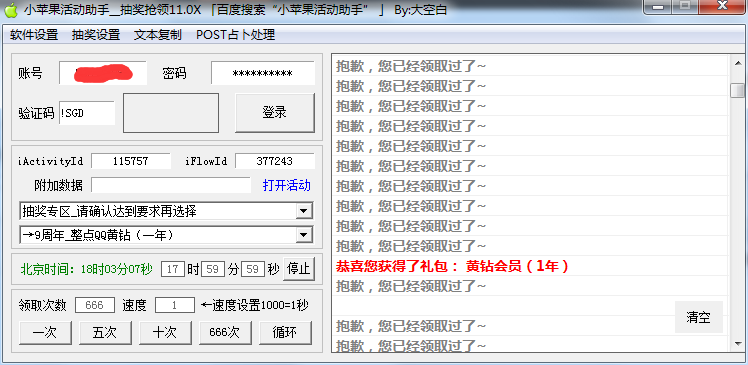Click the 登录 login button
The image size is (748, 365).
click(x=275, y=113)
